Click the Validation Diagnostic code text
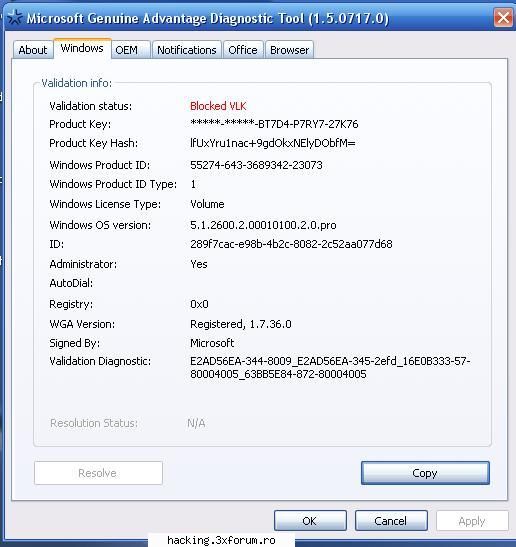 click(330, 367)
